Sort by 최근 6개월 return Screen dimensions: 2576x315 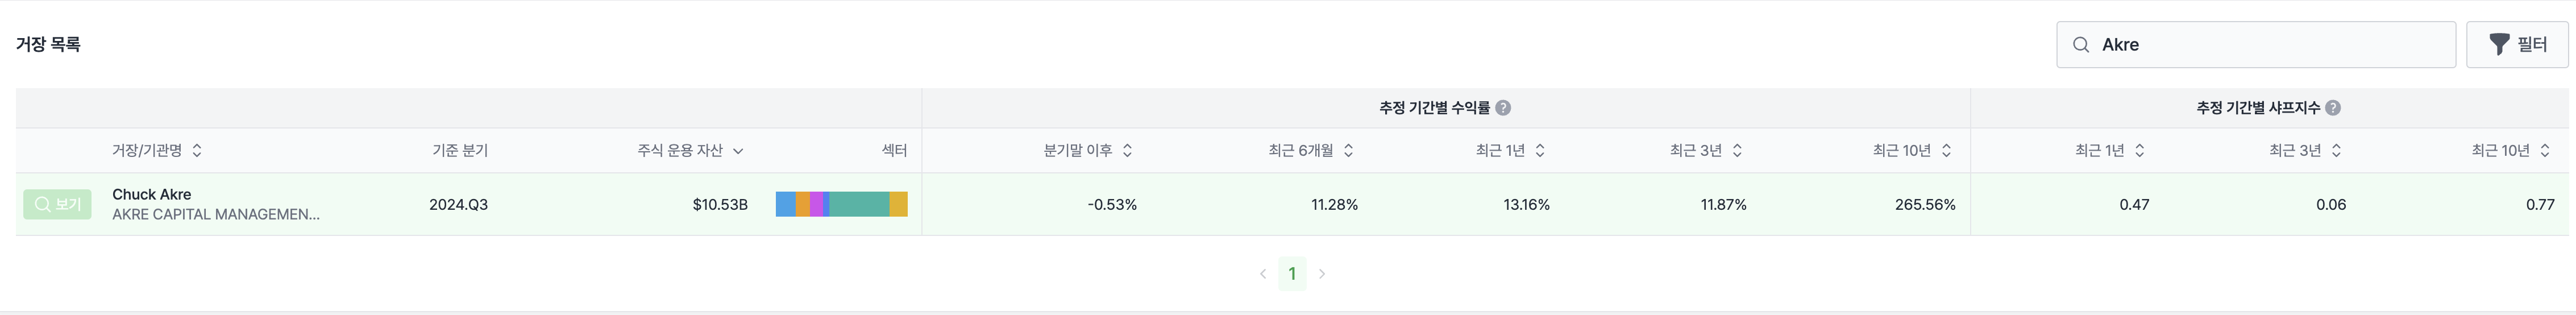coord(1348,150)
